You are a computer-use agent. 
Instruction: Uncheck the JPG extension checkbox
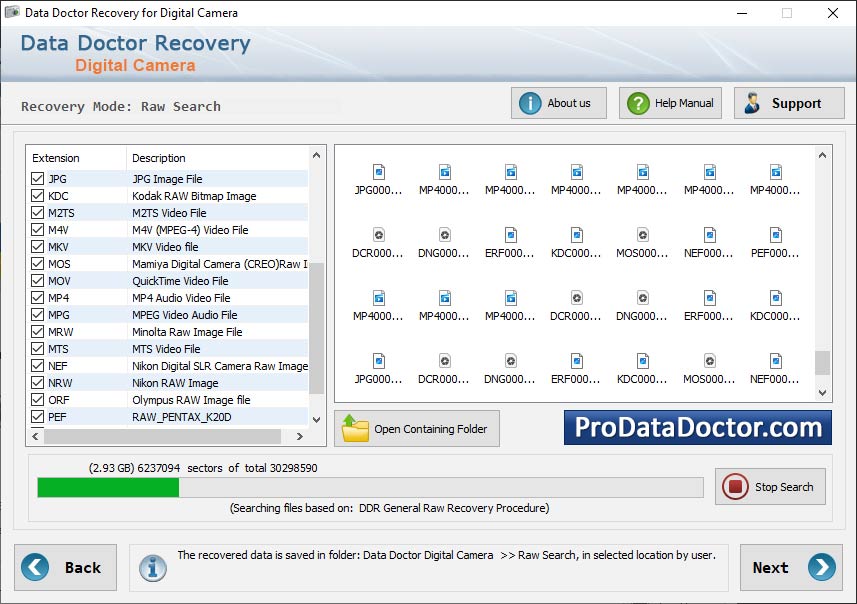40,178
